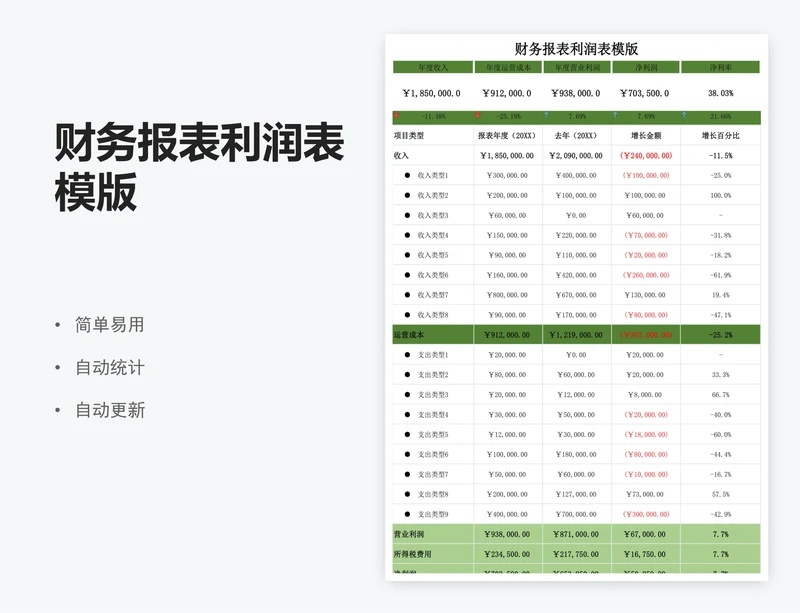Click the 100.0% growth cell
Viewport: 800px width, 613px height.
[720, 195]
